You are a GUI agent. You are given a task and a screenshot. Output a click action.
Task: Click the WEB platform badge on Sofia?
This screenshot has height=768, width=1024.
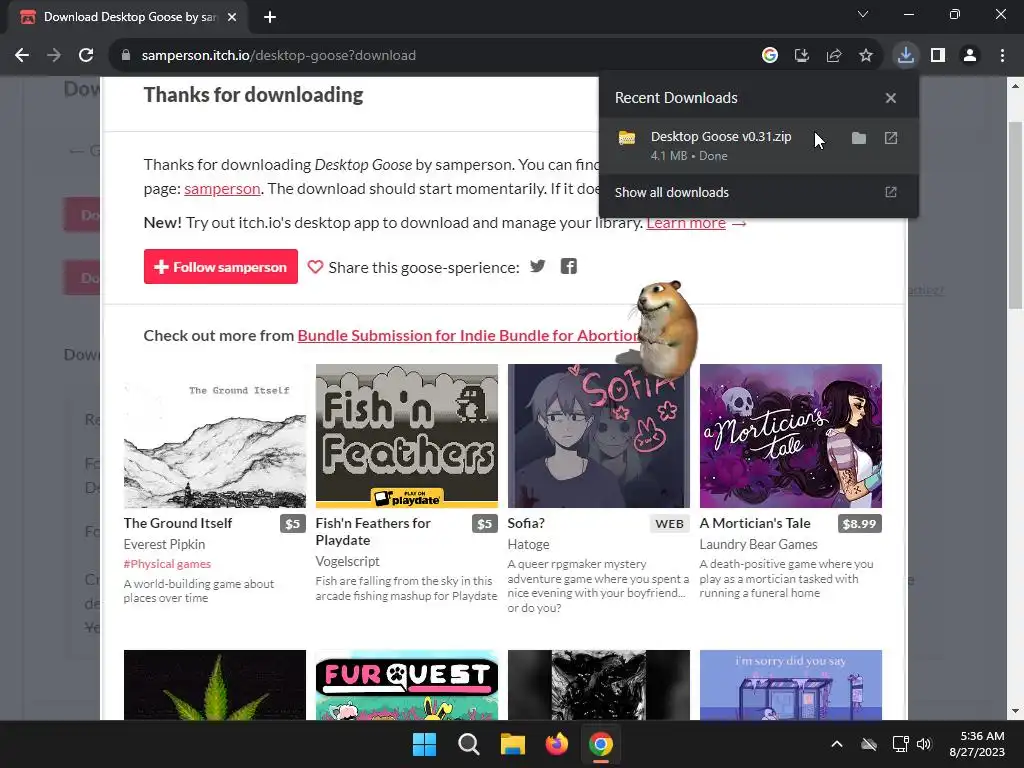coord(669,524)
